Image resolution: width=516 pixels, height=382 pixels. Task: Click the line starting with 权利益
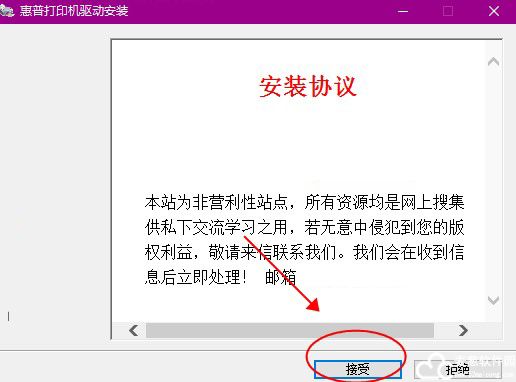pos(304,252)
